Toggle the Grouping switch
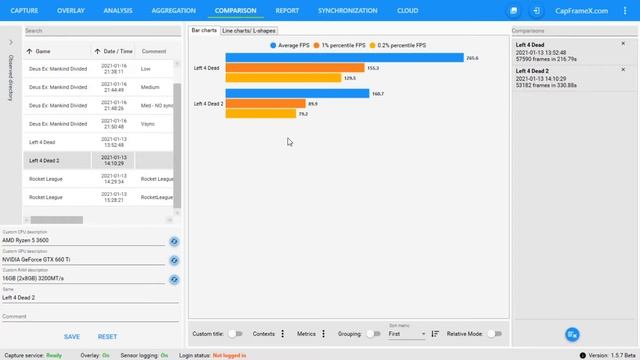This screenshot has width=640, height=360. [x=373, y=334]
